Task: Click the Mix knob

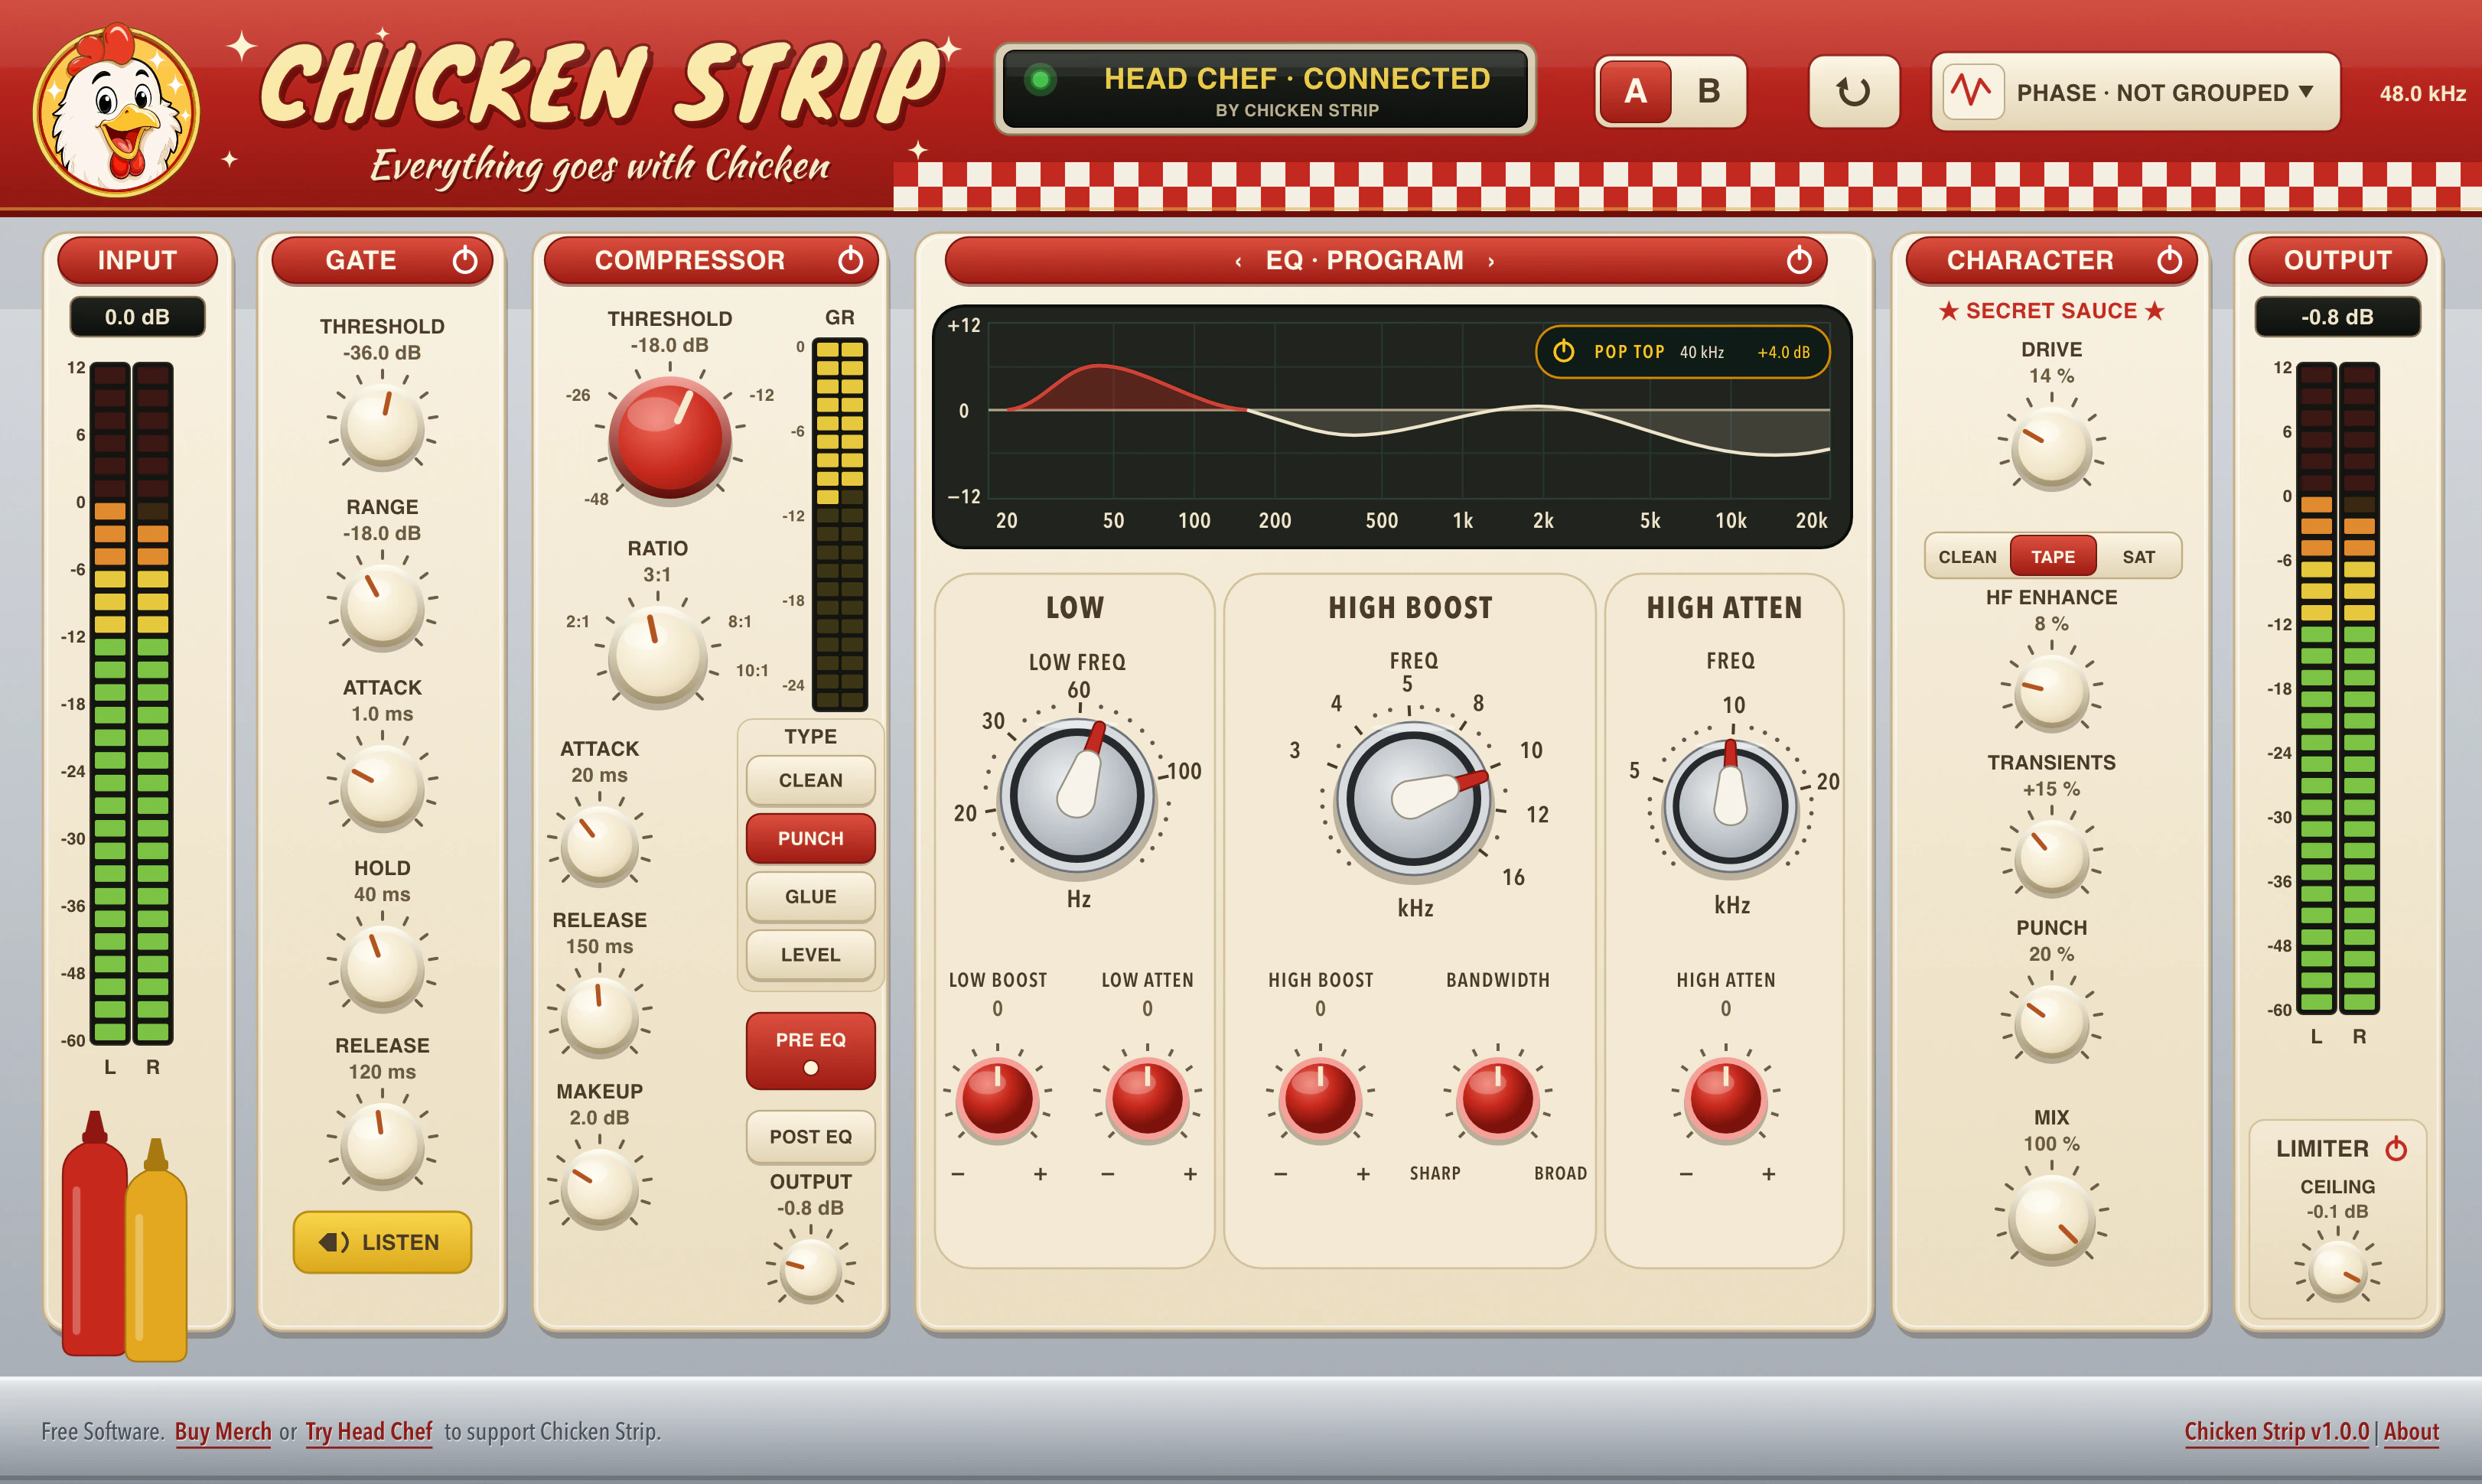Action: coord(2051,1219)
